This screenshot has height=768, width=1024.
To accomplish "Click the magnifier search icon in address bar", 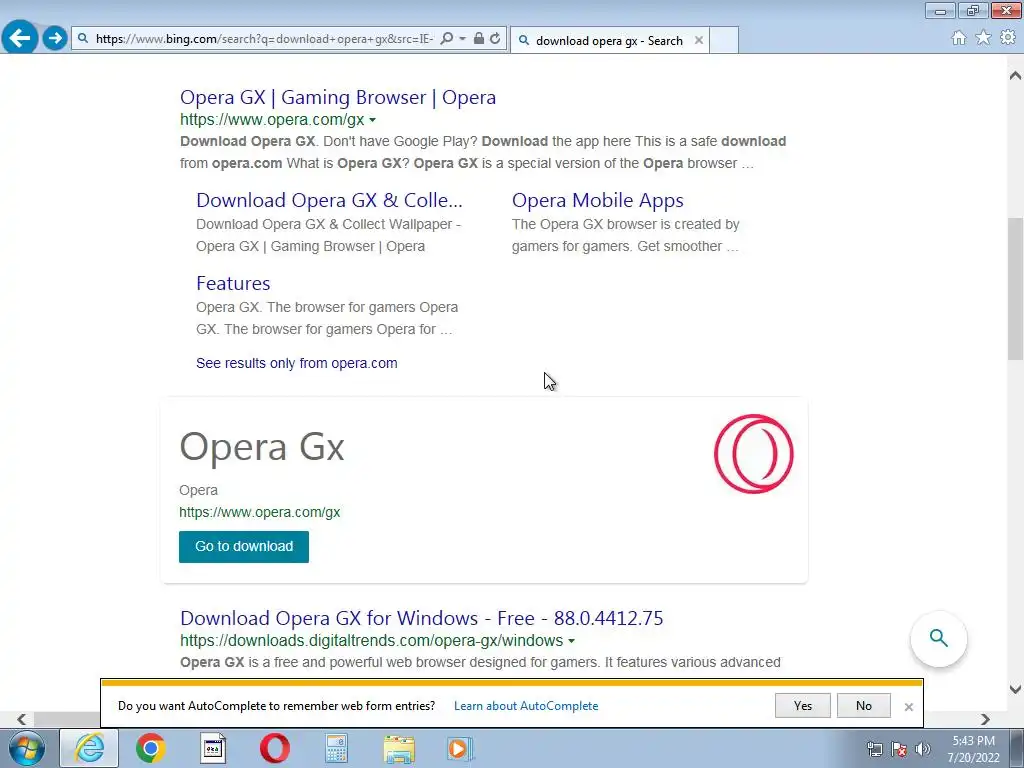I will point(447,39).
